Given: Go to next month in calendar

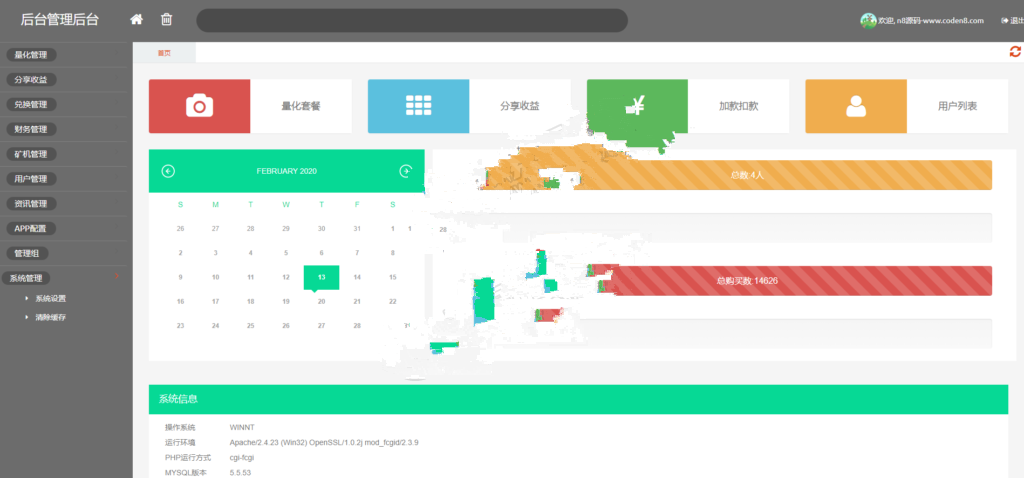Looking at the screenshot, I should 406,171.
